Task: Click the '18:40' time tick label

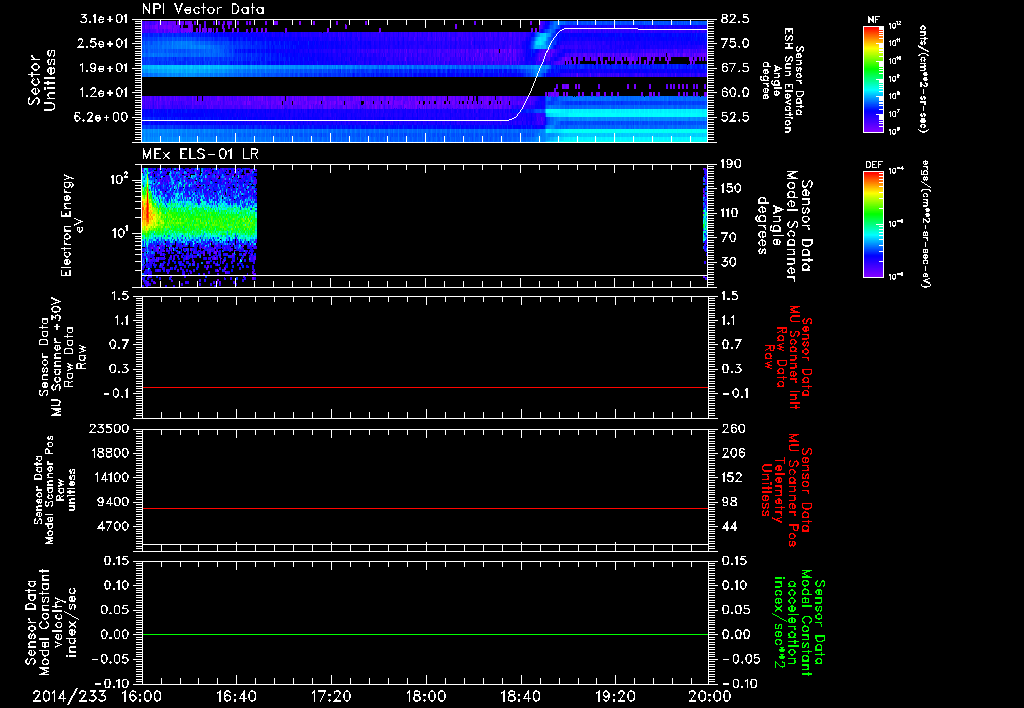Action: tap(520, 697)
